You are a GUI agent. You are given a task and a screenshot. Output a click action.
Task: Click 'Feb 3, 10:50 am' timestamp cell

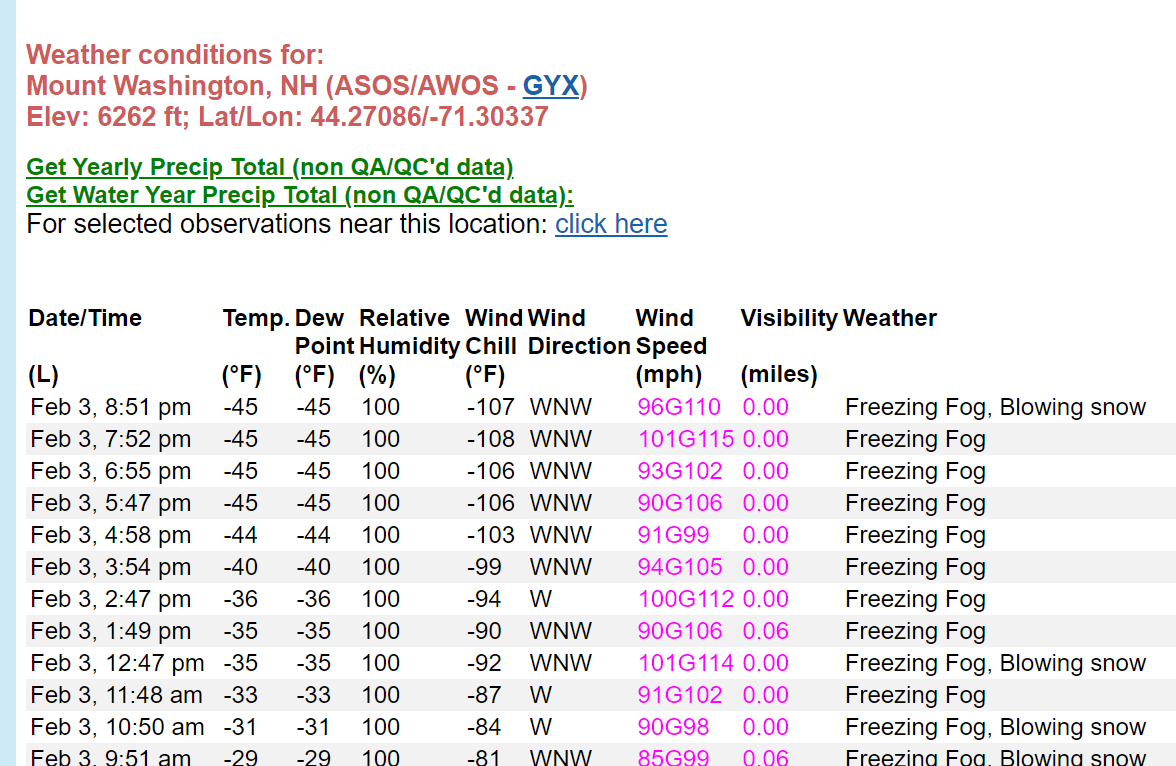point(117,727)
